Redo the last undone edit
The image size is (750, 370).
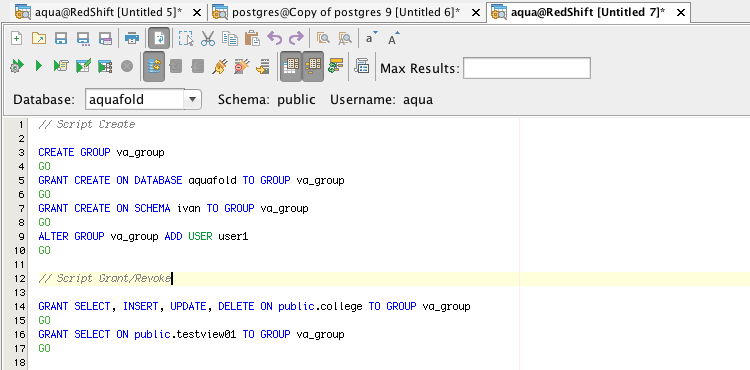pyautogui.click(x=297, y=39)
